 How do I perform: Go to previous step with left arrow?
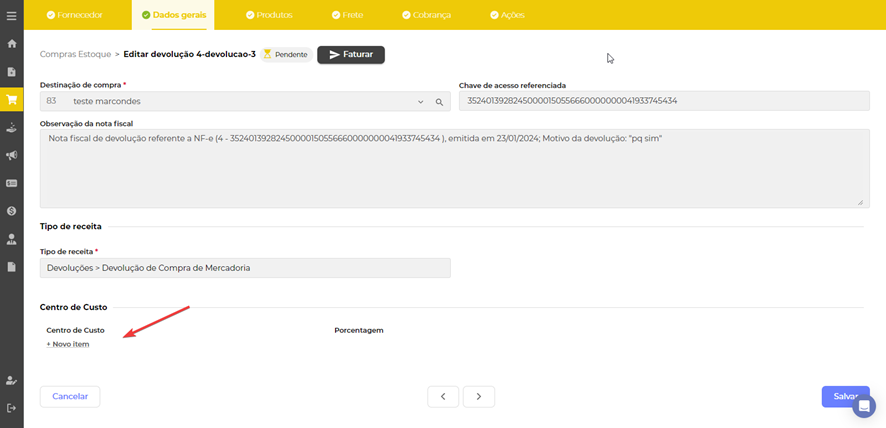443,397
